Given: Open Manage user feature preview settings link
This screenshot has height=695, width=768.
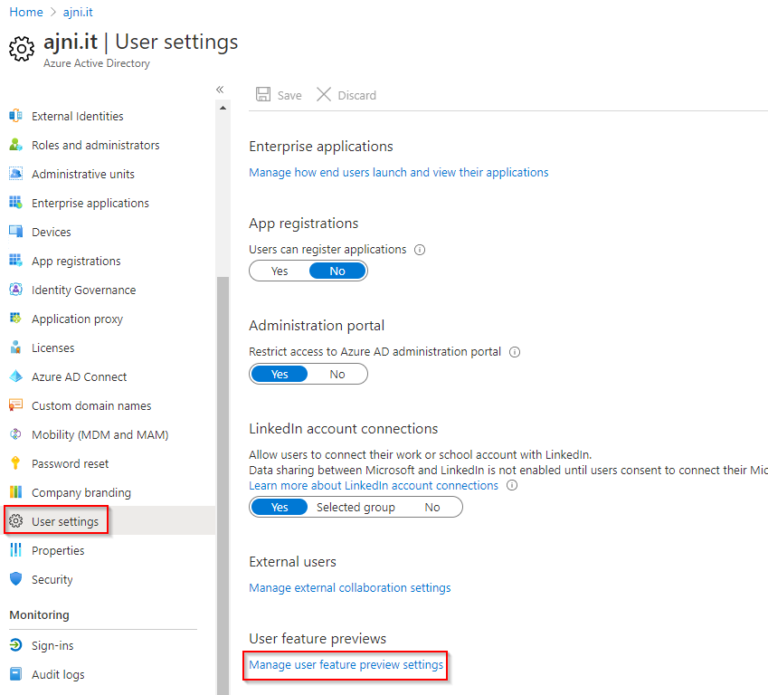Looking at the screenshot, I should point(346,665).
